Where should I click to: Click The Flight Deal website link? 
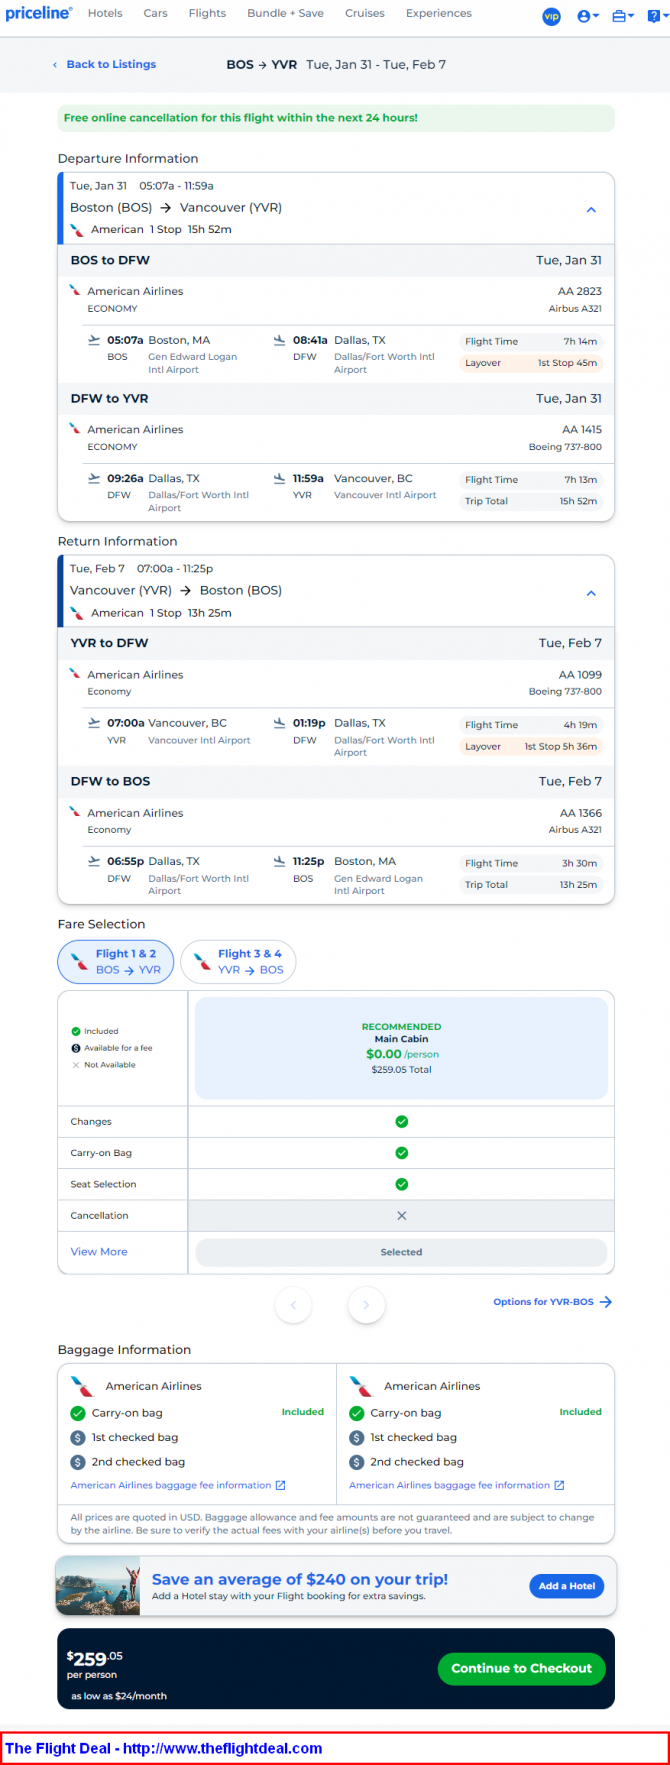[x=164, y=1749]
